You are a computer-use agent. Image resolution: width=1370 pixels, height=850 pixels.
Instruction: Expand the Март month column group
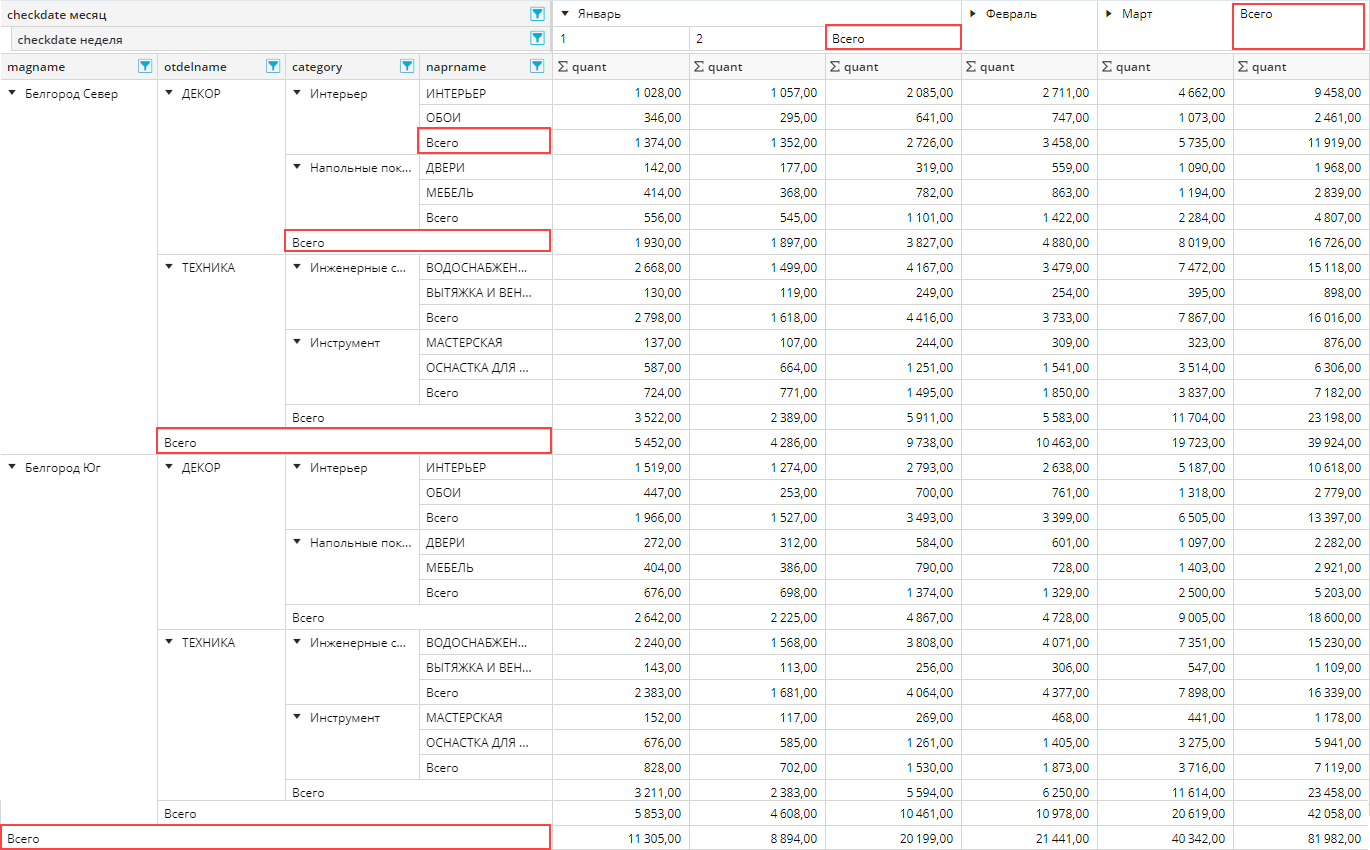pos(1109,14)
